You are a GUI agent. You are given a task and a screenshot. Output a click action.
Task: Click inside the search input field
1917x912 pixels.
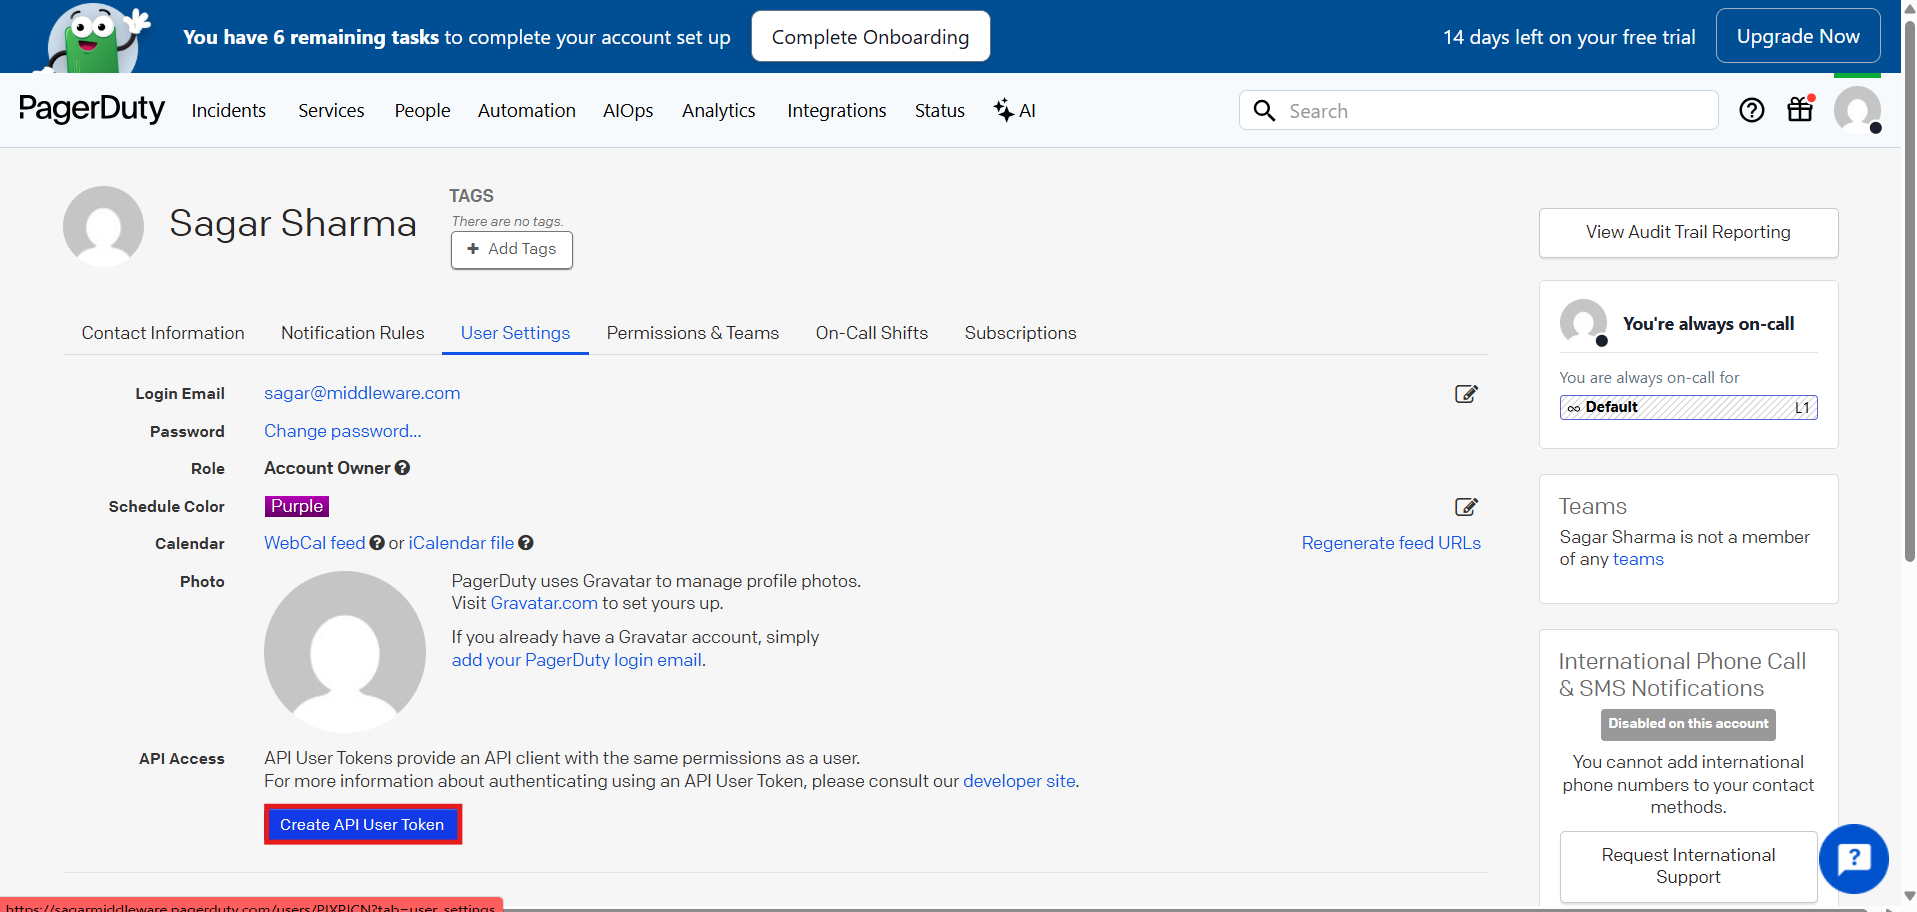(x=1450, y=110)
